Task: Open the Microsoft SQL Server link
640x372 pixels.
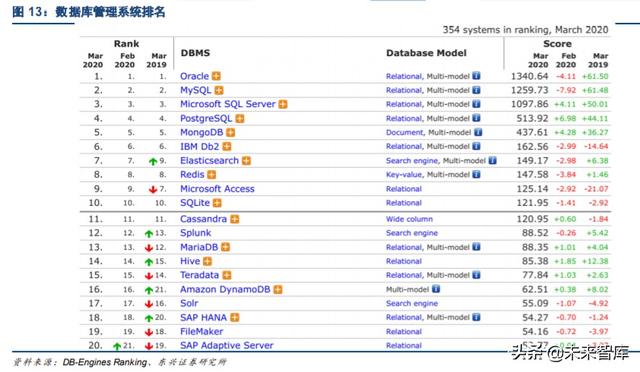Action: [x=228, y=104]
